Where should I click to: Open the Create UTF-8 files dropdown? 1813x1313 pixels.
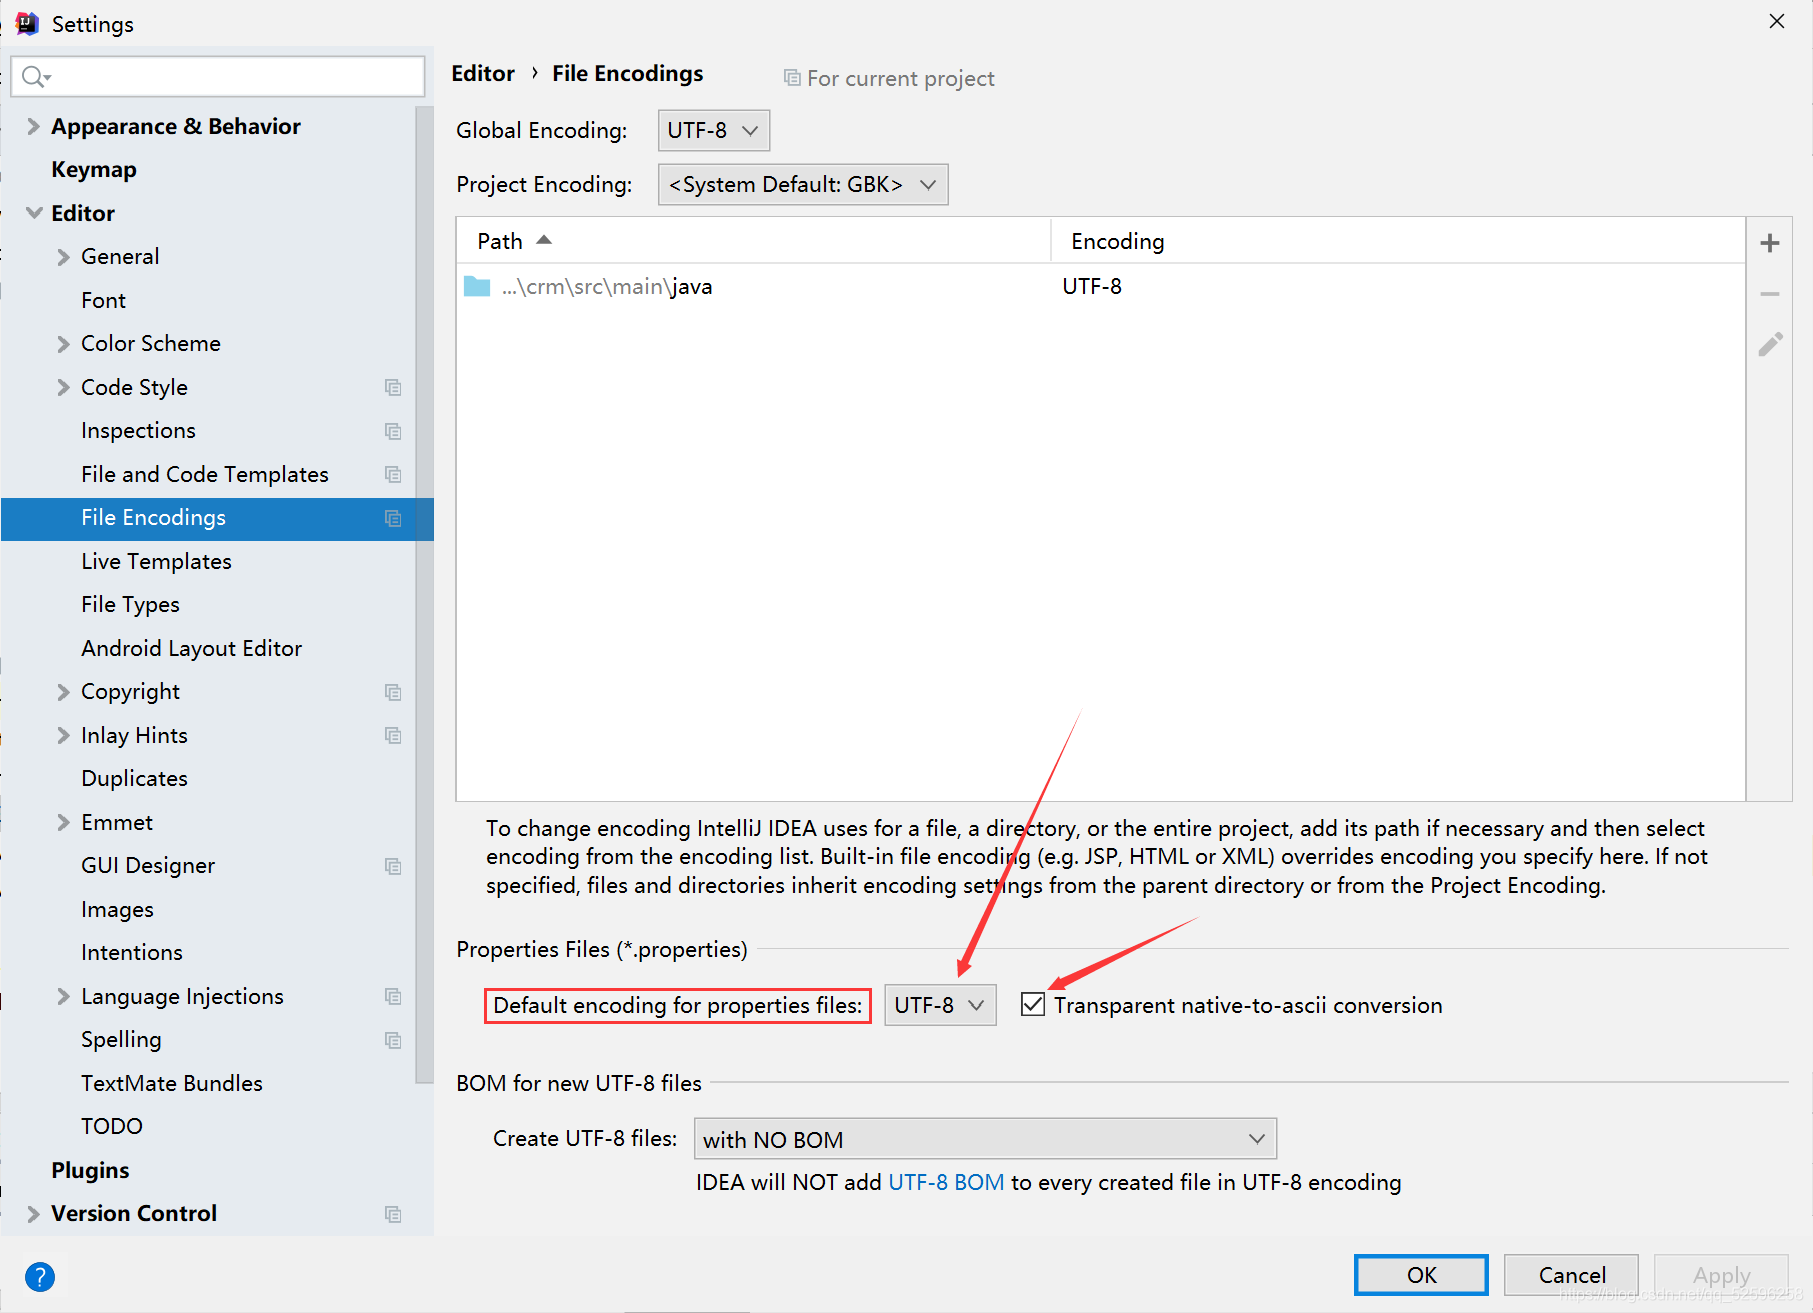tap(985, 1139)
